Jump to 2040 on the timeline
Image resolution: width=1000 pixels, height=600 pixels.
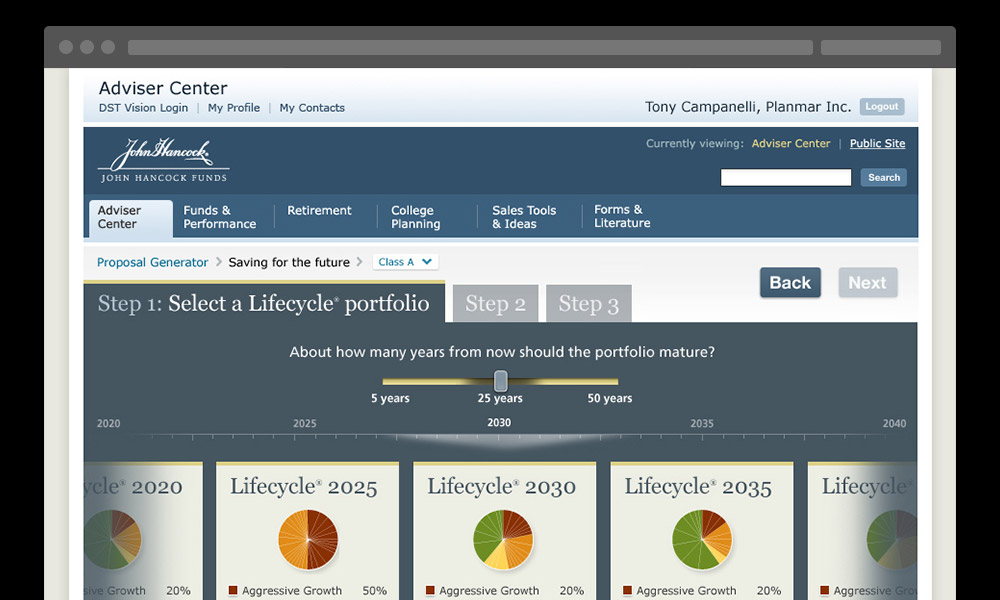894,423
